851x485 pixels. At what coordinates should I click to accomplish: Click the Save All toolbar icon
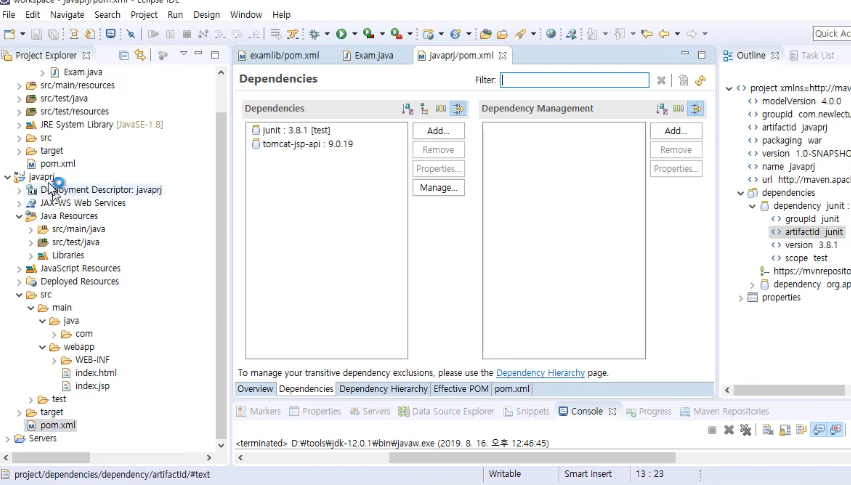coord(54,34)
